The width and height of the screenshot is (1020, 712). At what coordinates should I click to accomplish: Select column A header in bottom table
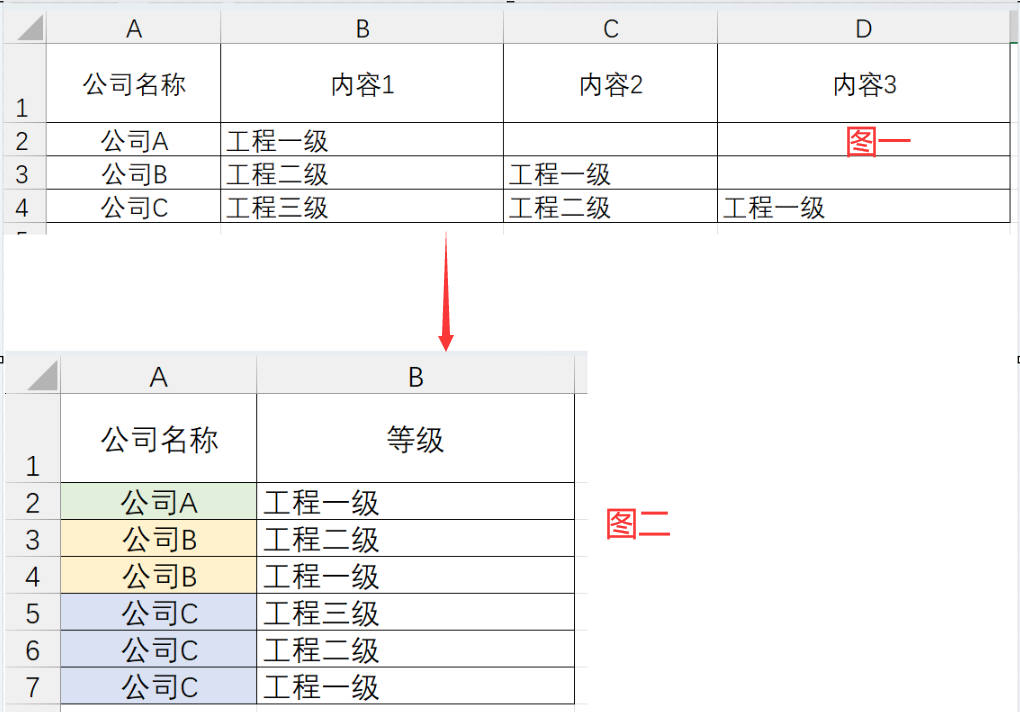click(x=158, y=376)
